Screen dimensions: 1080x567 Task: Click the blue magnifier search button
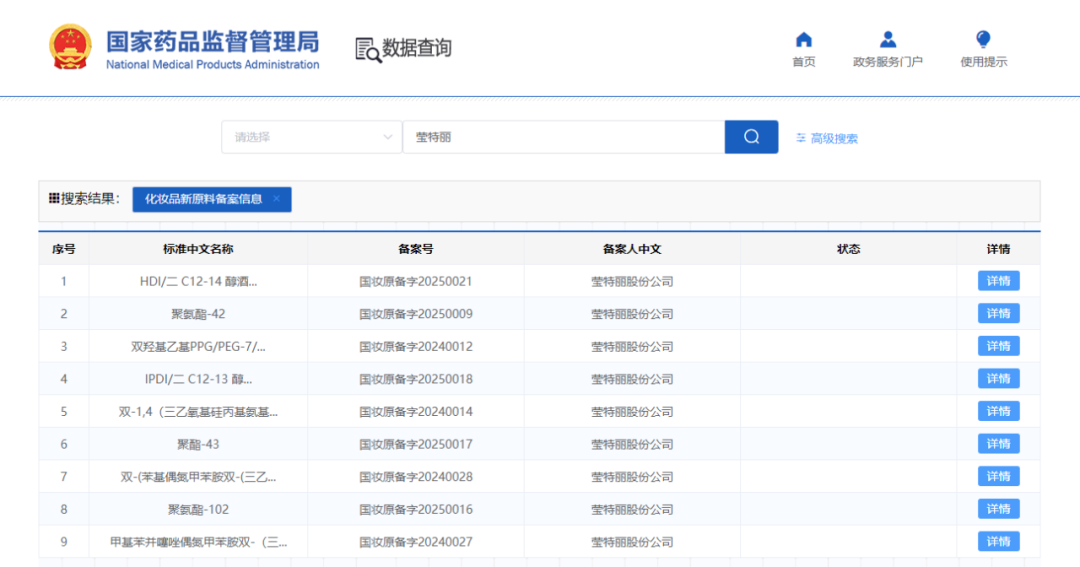point(751,137)
